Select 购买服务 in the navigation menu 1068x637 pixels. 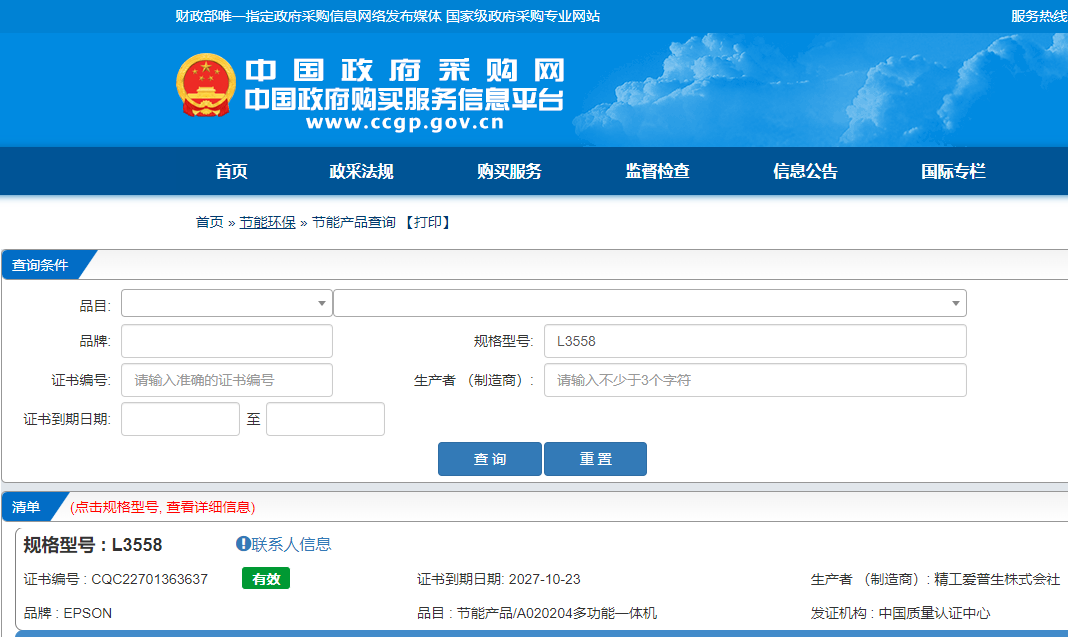coord(510,171)
